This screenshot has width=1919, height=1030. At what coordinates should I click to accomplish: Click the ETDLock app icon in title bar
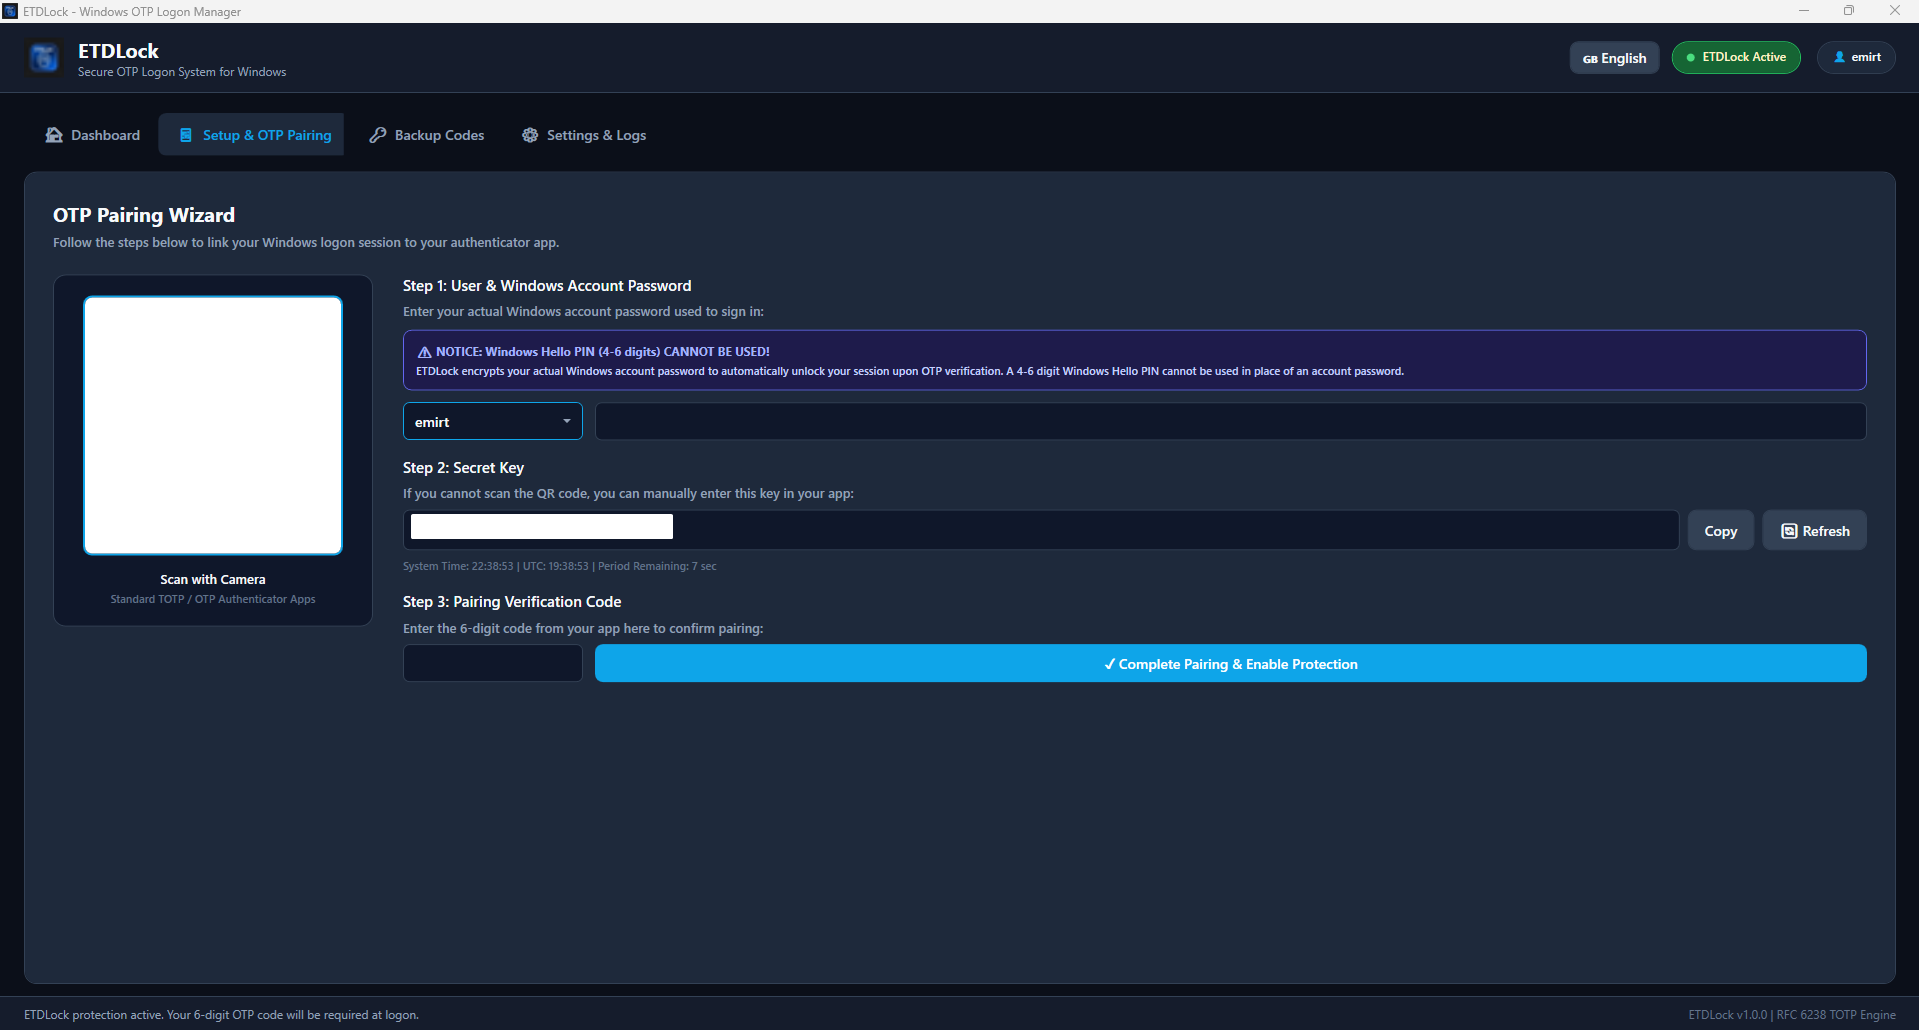10,11
